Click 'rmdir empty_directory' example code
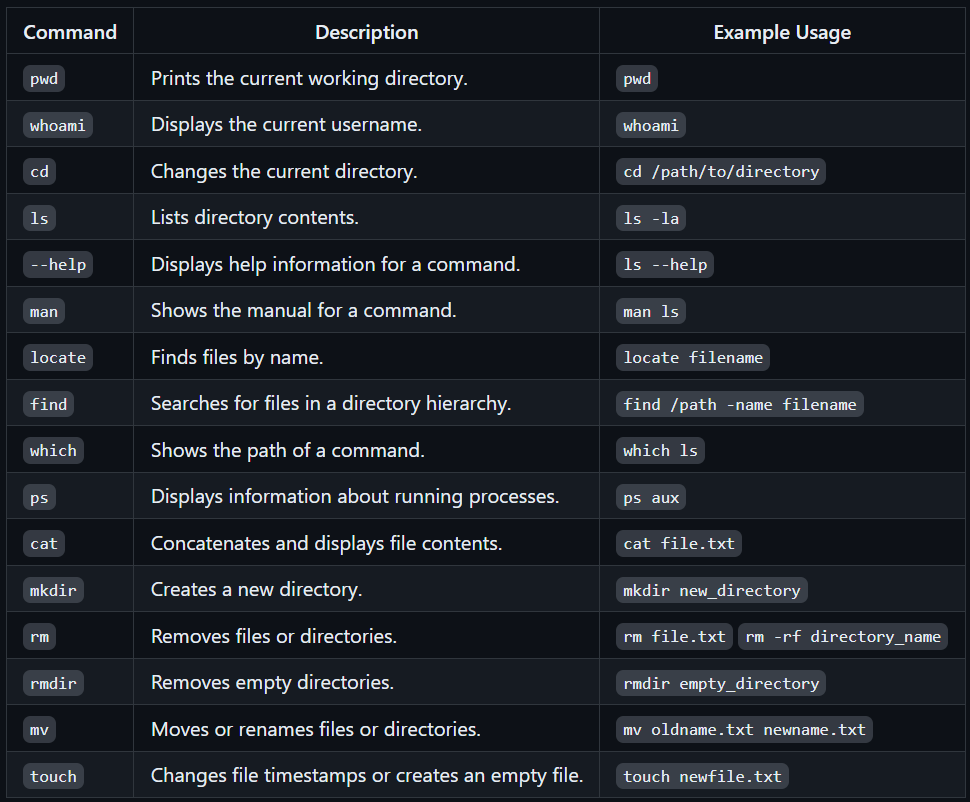Image resolution: width=970 pixels, height=802 pixels. click(721, 683)
